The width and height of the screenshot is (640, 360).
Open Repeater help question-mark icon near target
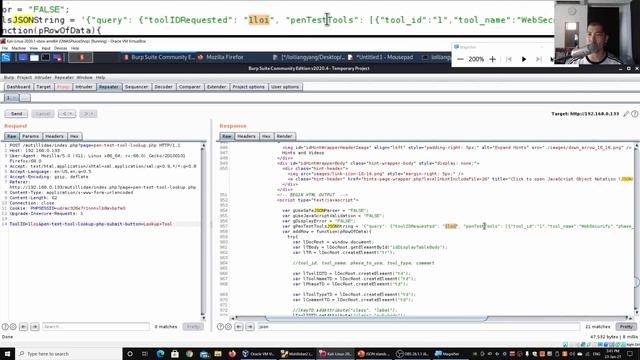635,114
